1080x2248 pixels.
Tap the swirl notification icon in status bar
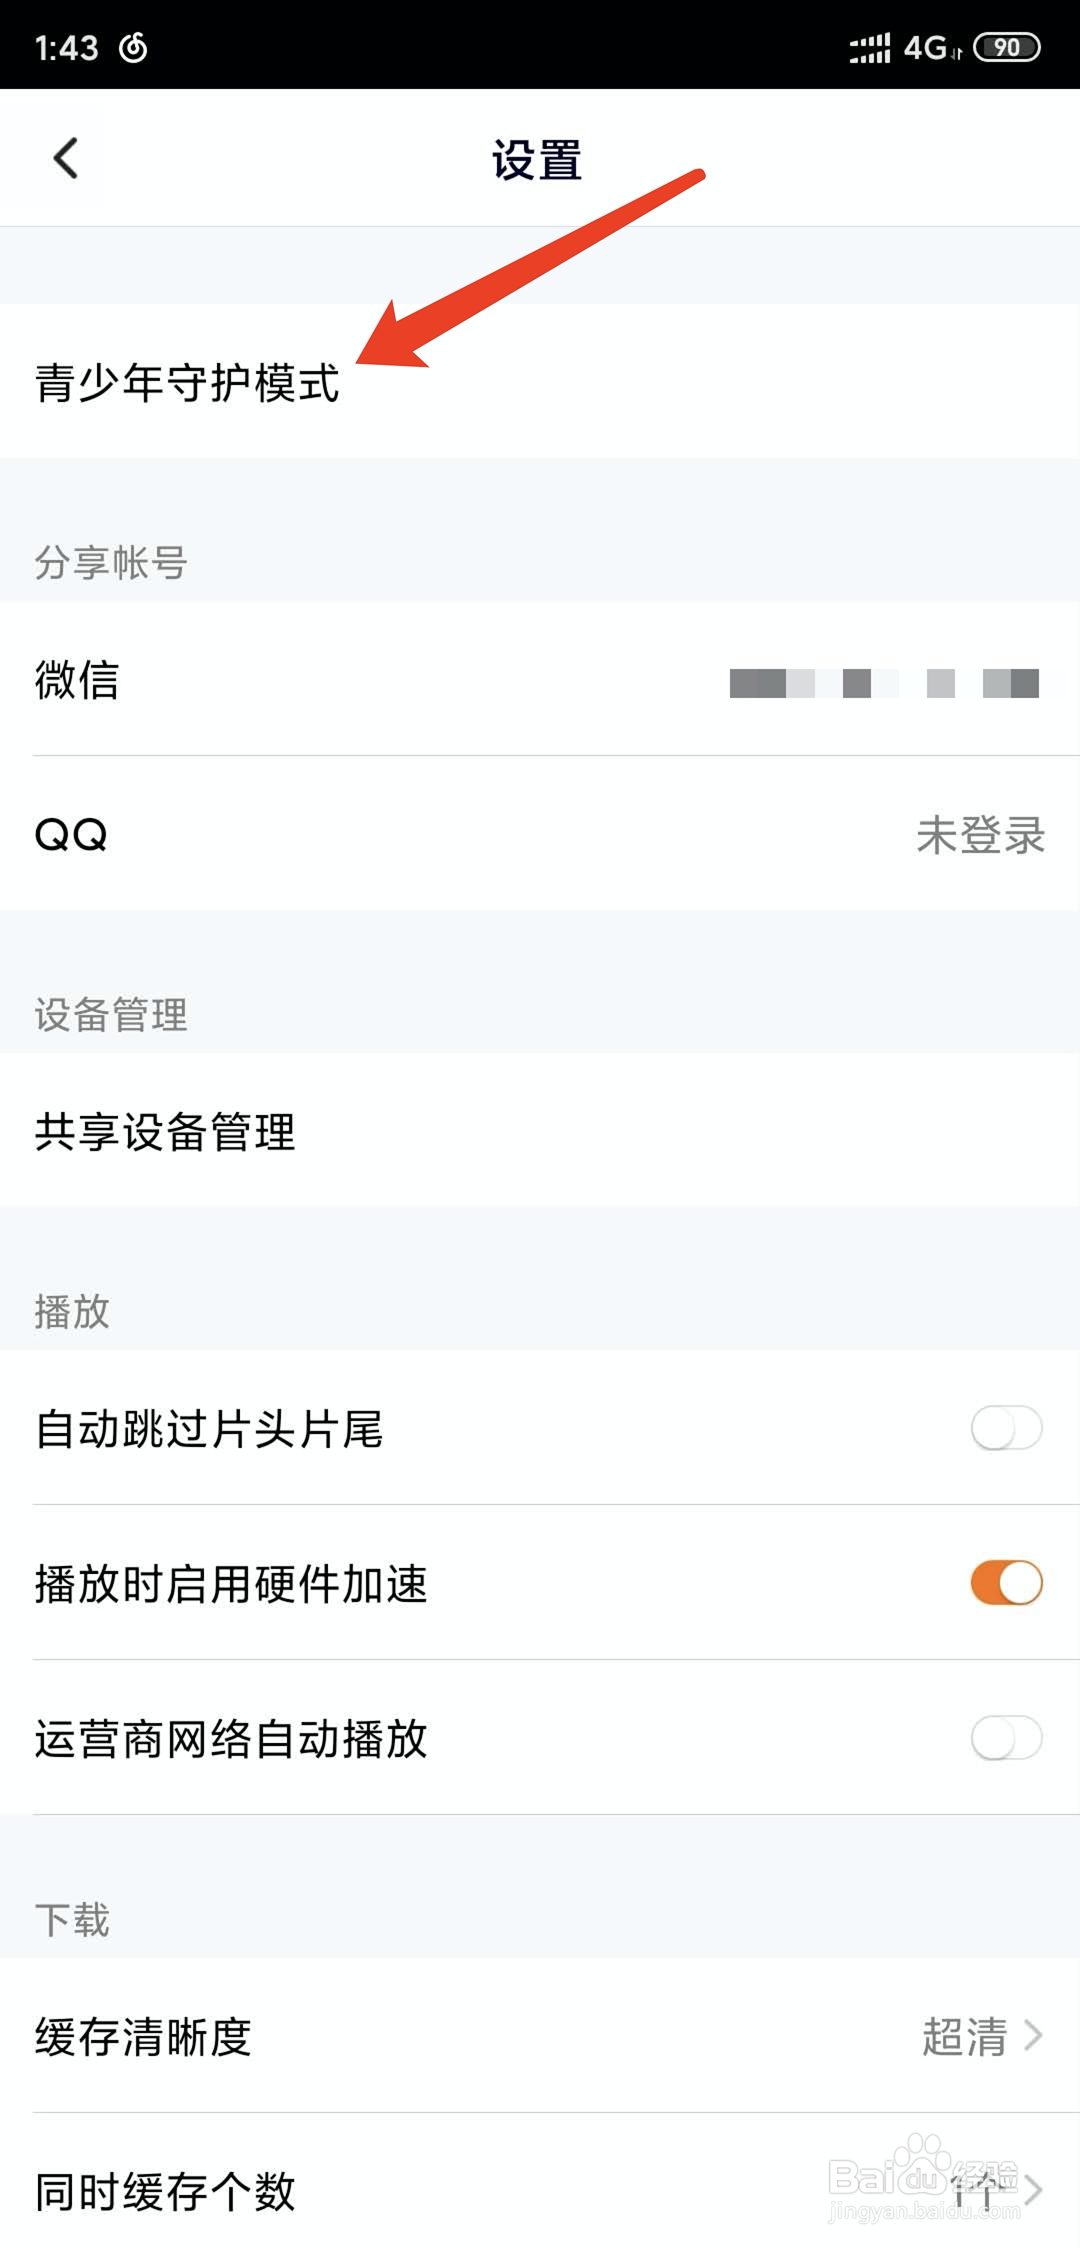click(133, 47)
